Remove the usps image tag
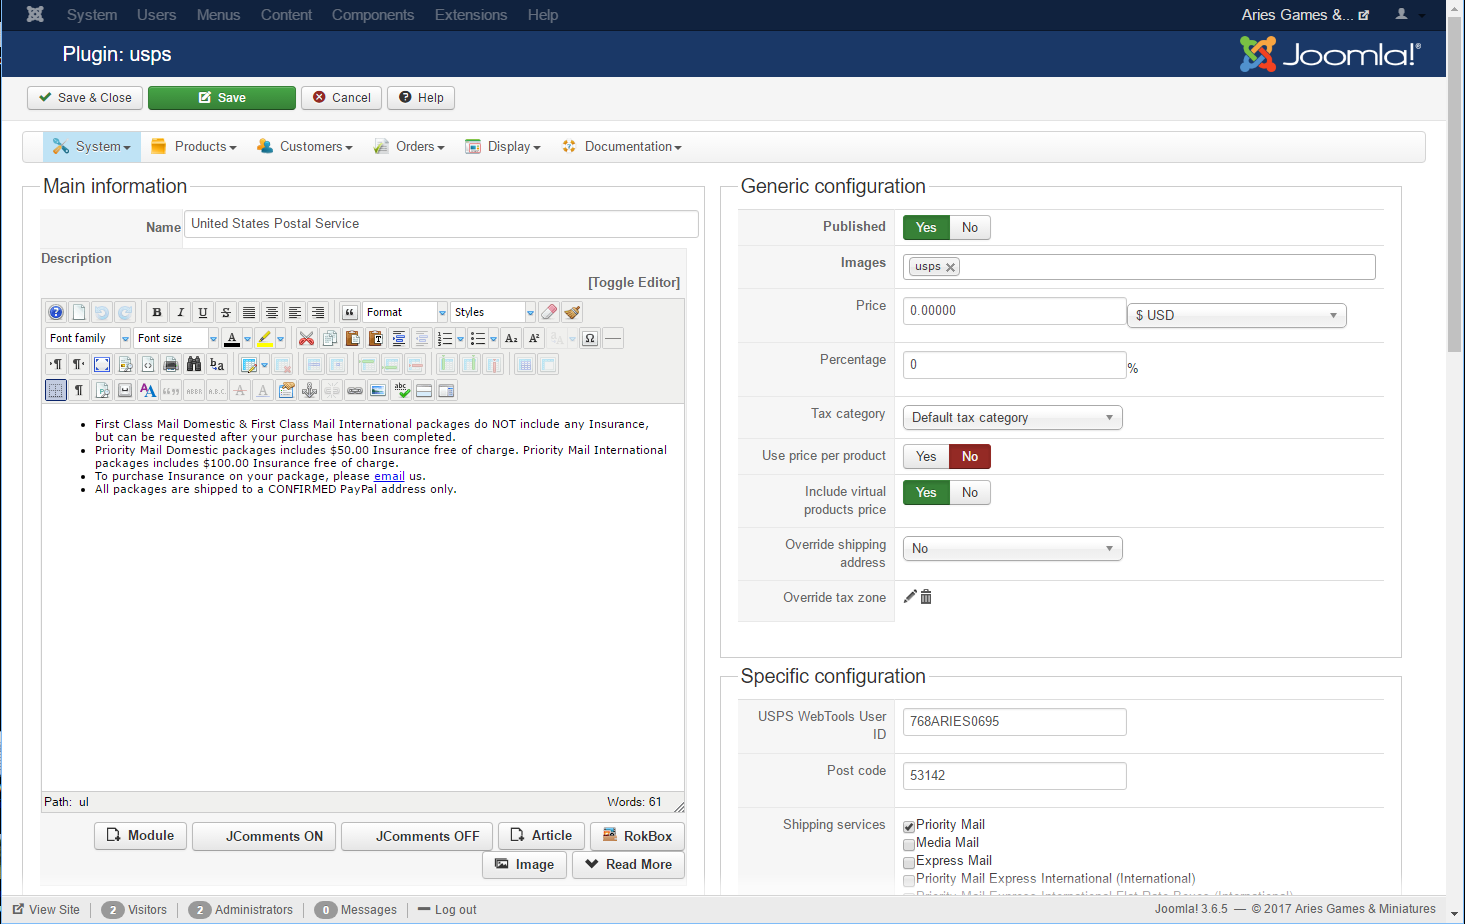The width and height of the screenshot is (1465, 924). 950,267
